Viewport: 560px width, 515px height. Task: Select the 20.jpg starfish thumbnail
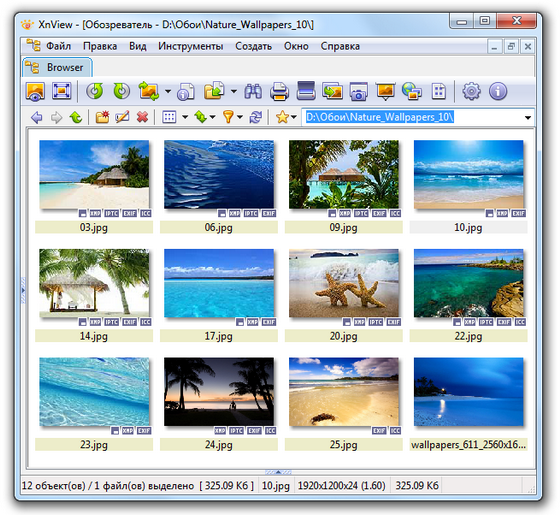coord(344,283)
